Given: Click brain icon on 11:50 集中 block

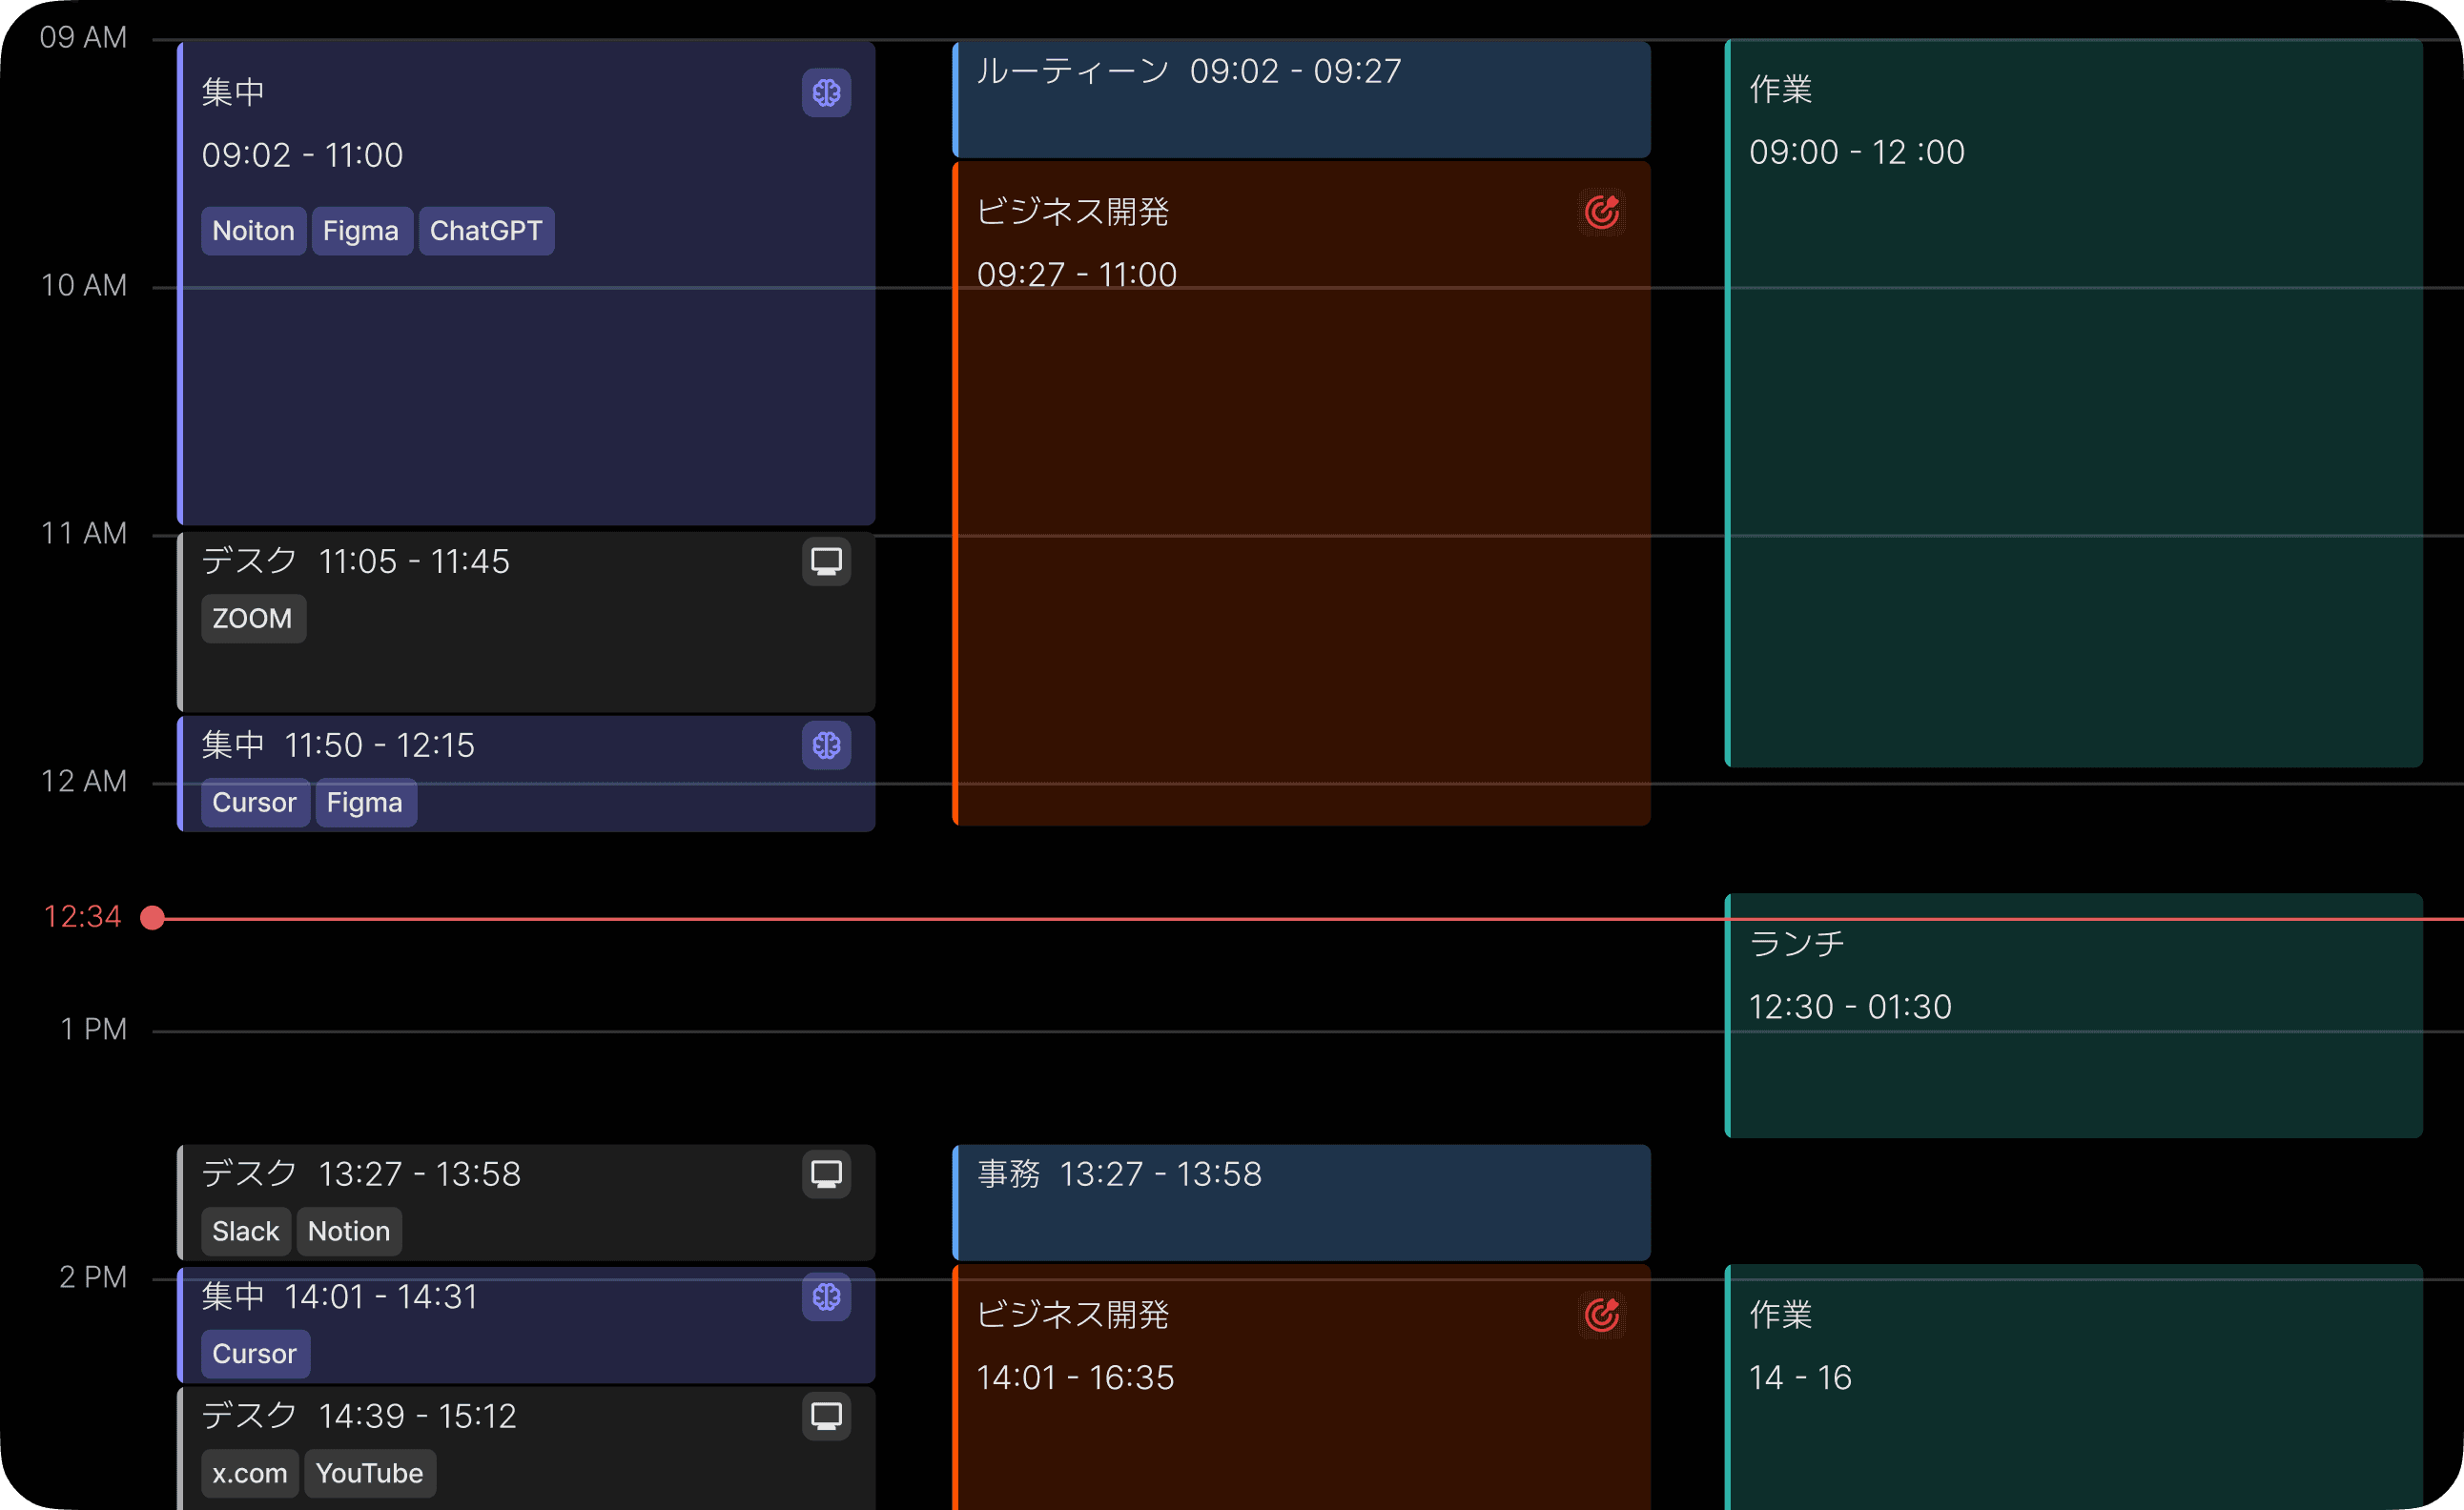Looking at the screenshot, I should pyautogui.click(x=826, y=746).
